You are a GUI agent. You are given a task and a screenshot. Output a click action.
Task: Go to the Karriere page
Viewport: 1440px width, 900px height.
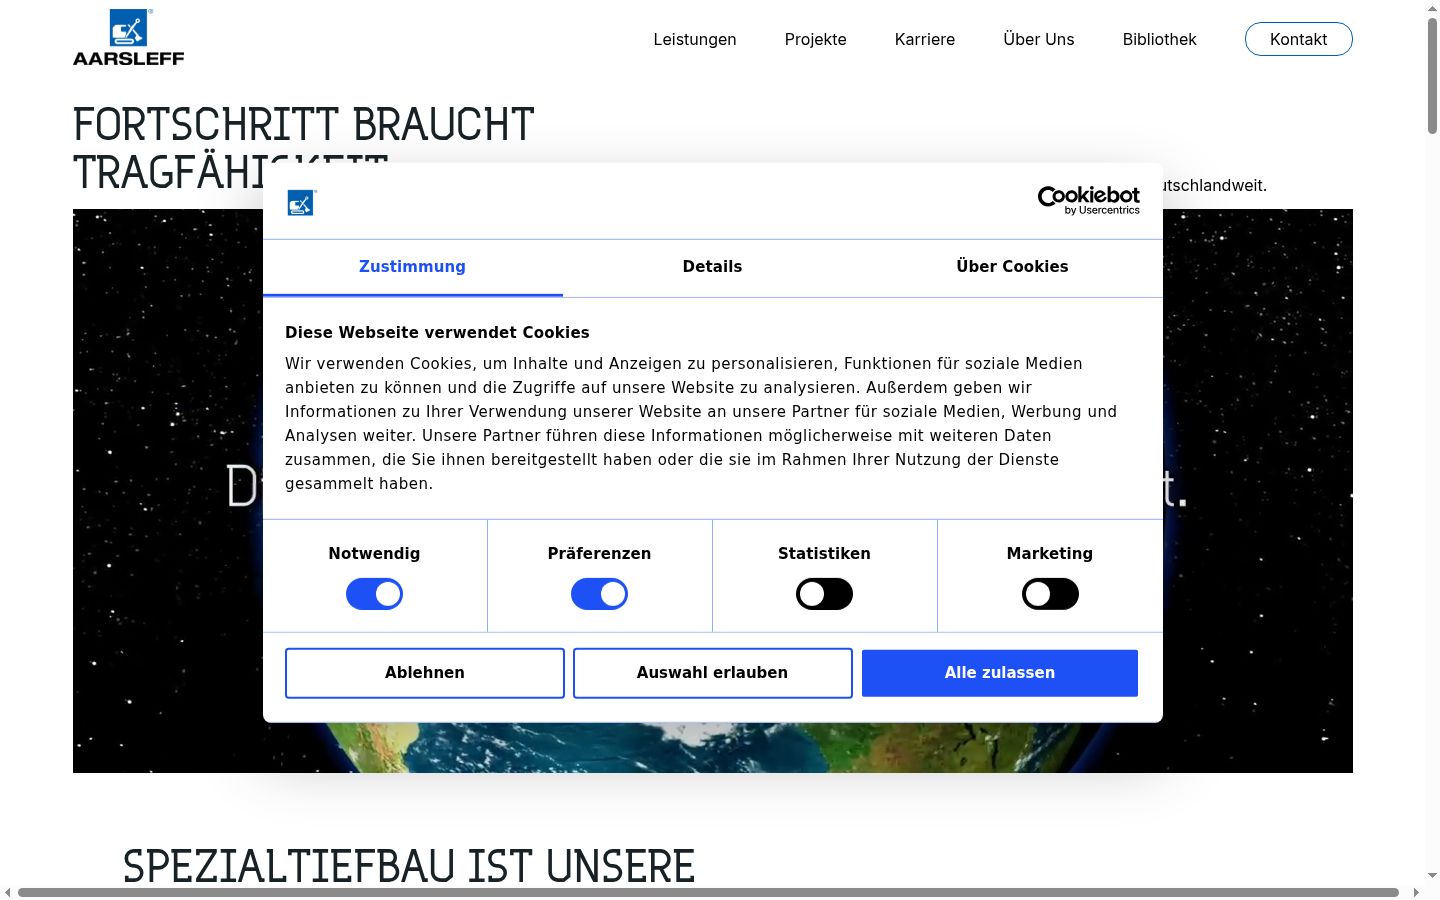pos(925,39)
